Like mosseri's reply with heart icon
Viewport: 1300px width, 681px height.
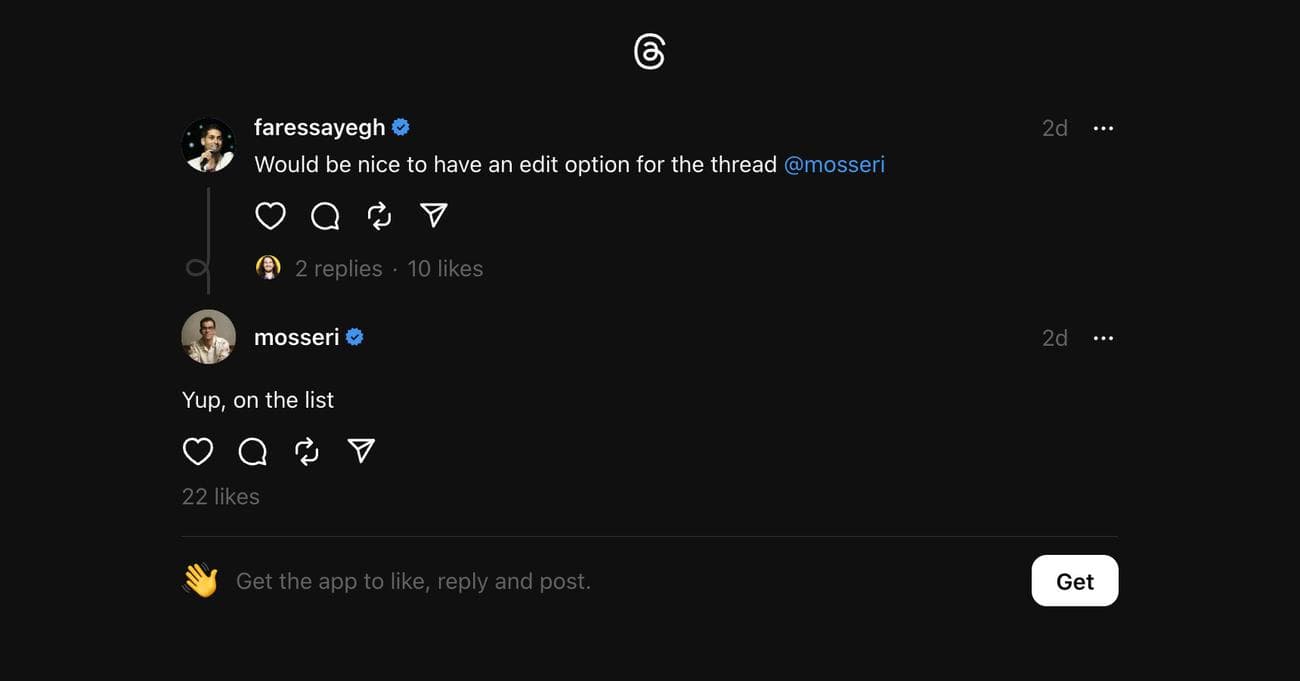pos(198,452)
